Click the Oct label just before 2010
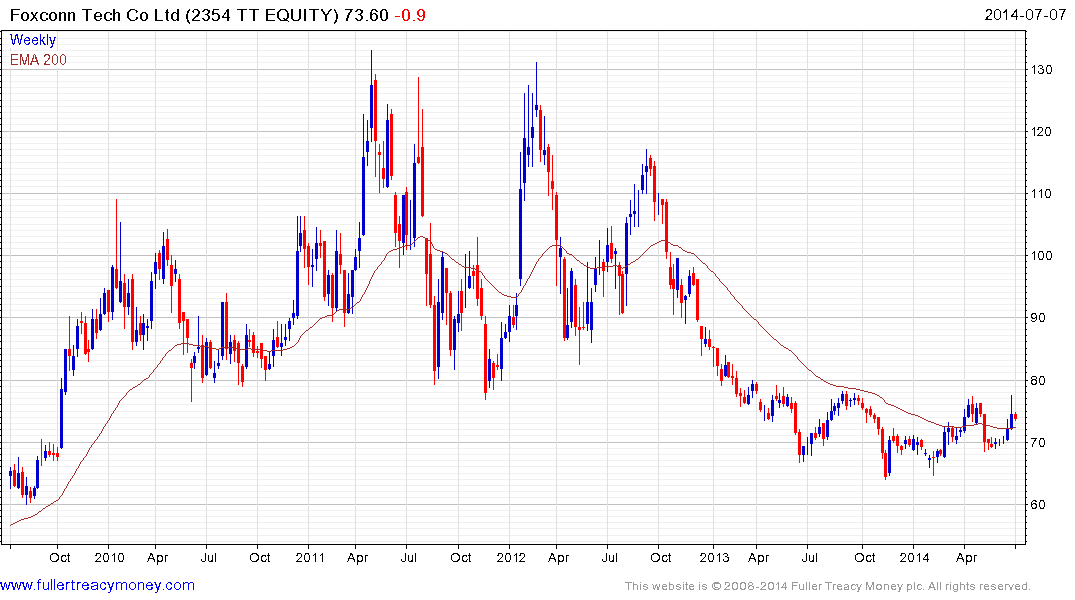This screenshot has height=600, width=1075. coord(60,557)
